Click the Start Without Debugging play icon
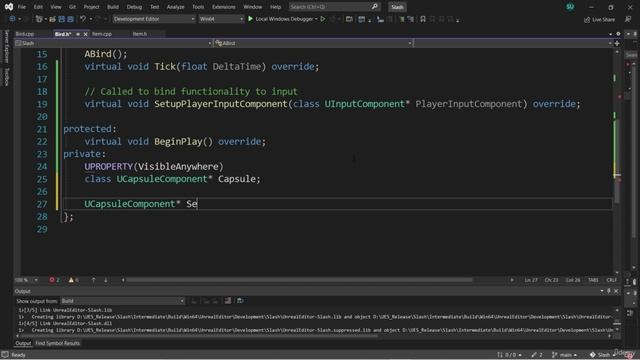The height and width of the screenshot is (360, 640). click(323, 19)
